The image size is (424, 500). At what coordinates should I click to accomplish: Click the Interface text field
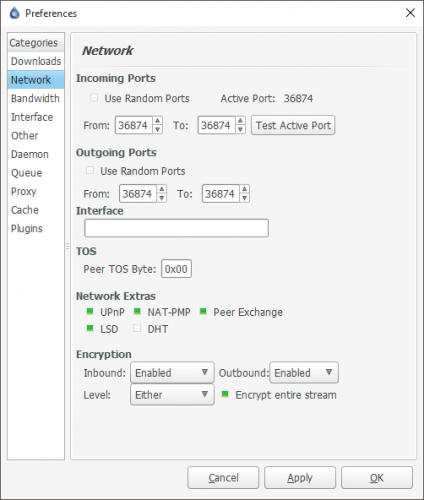pyautogui.click(x=176, y=228)
